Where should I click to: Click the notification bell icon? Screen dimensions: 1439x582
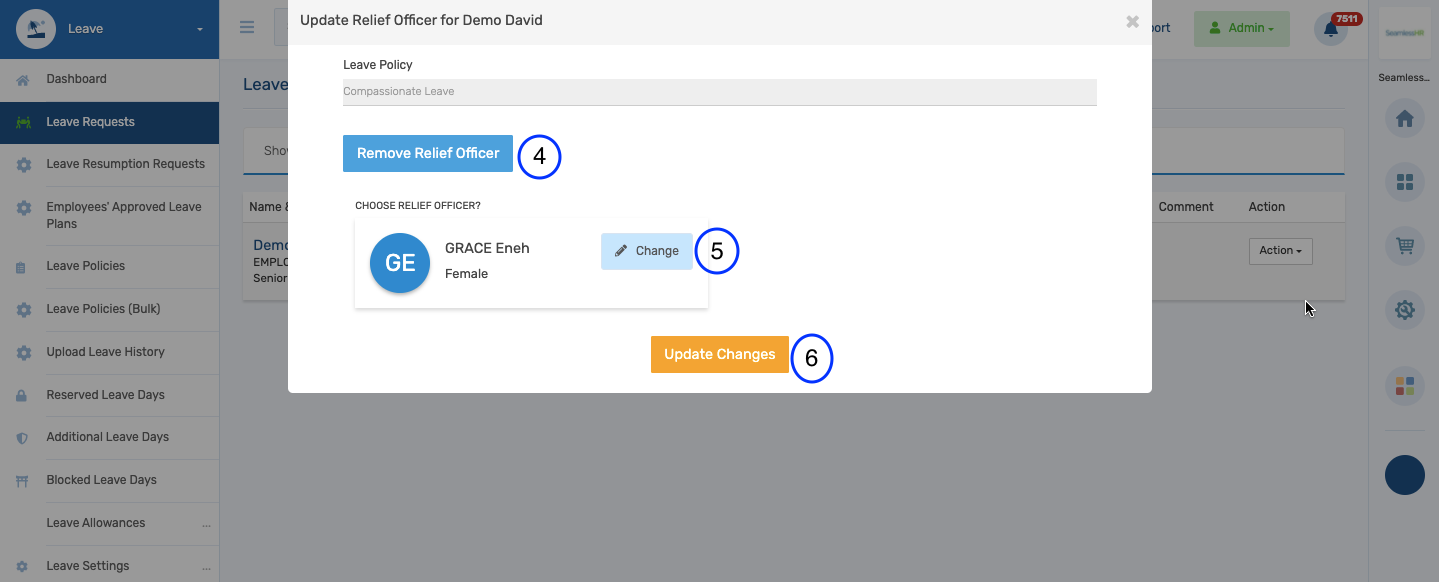point(1331,29)
